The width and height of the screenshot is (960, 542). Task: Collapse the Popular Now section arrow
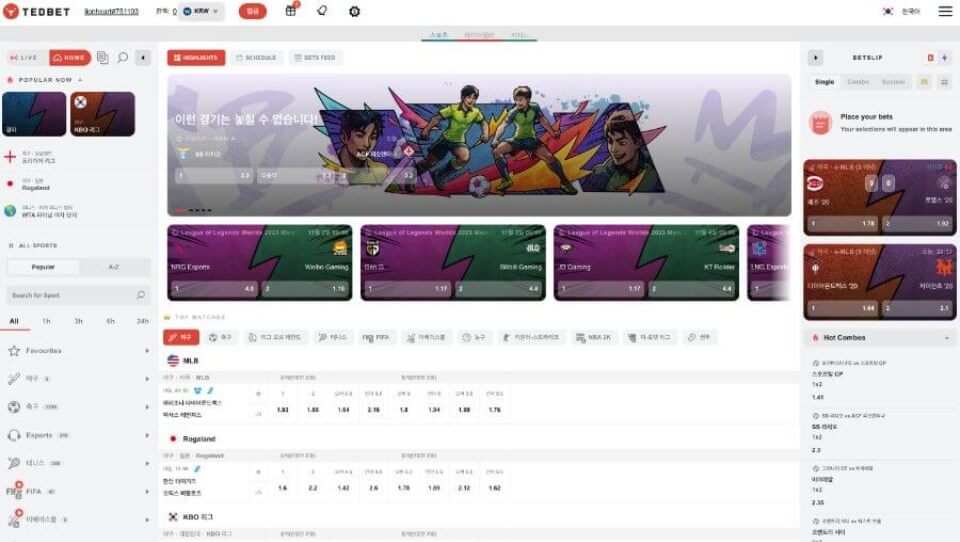click(80, 80)
